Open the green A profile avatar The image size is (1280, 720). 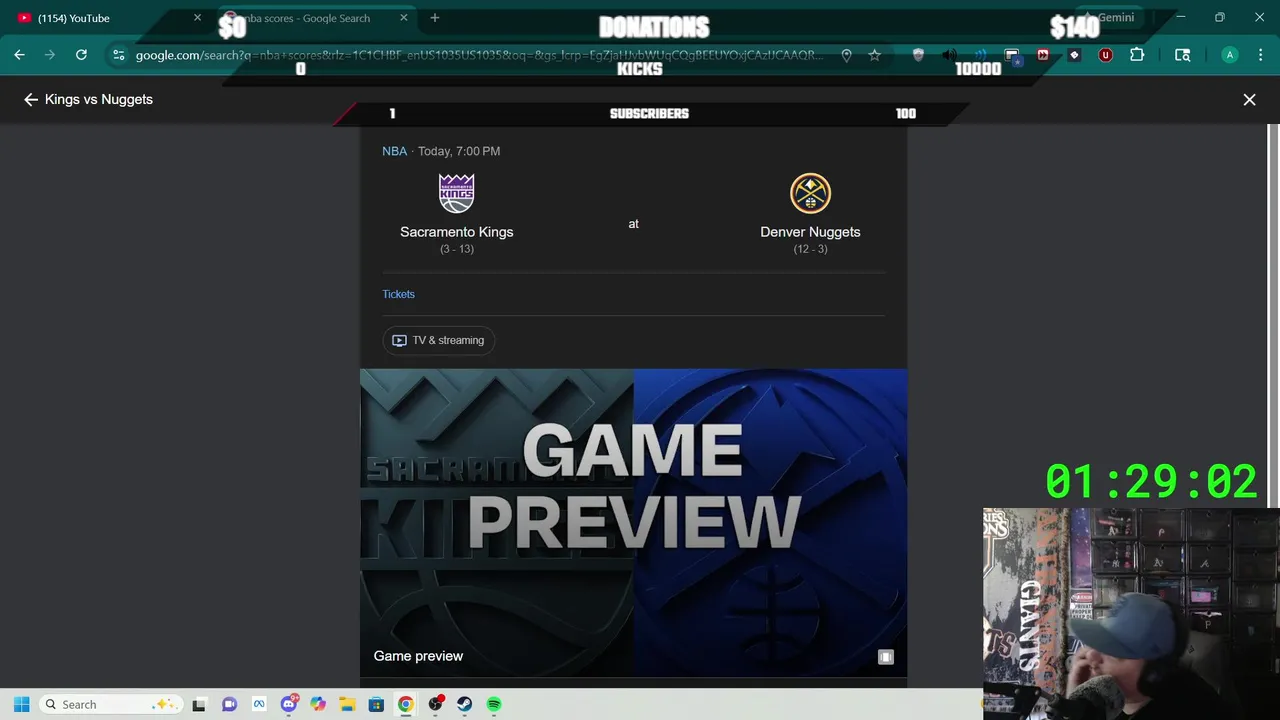point(1230,55)
